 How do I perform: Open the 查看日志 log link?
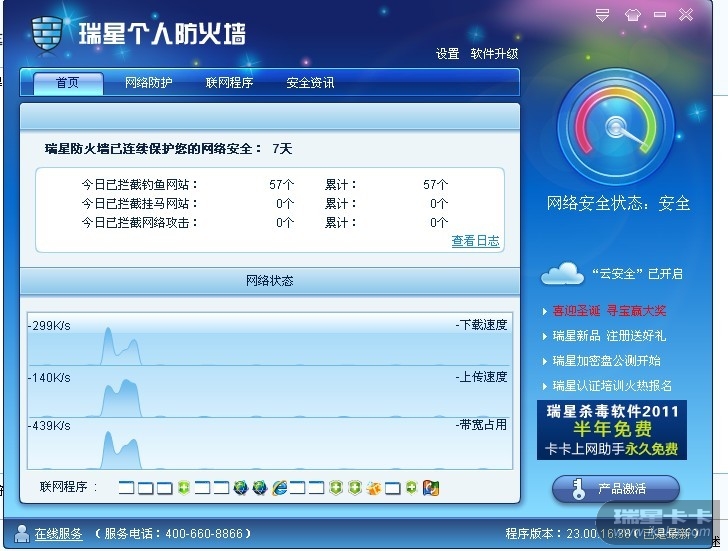(475, 241)
